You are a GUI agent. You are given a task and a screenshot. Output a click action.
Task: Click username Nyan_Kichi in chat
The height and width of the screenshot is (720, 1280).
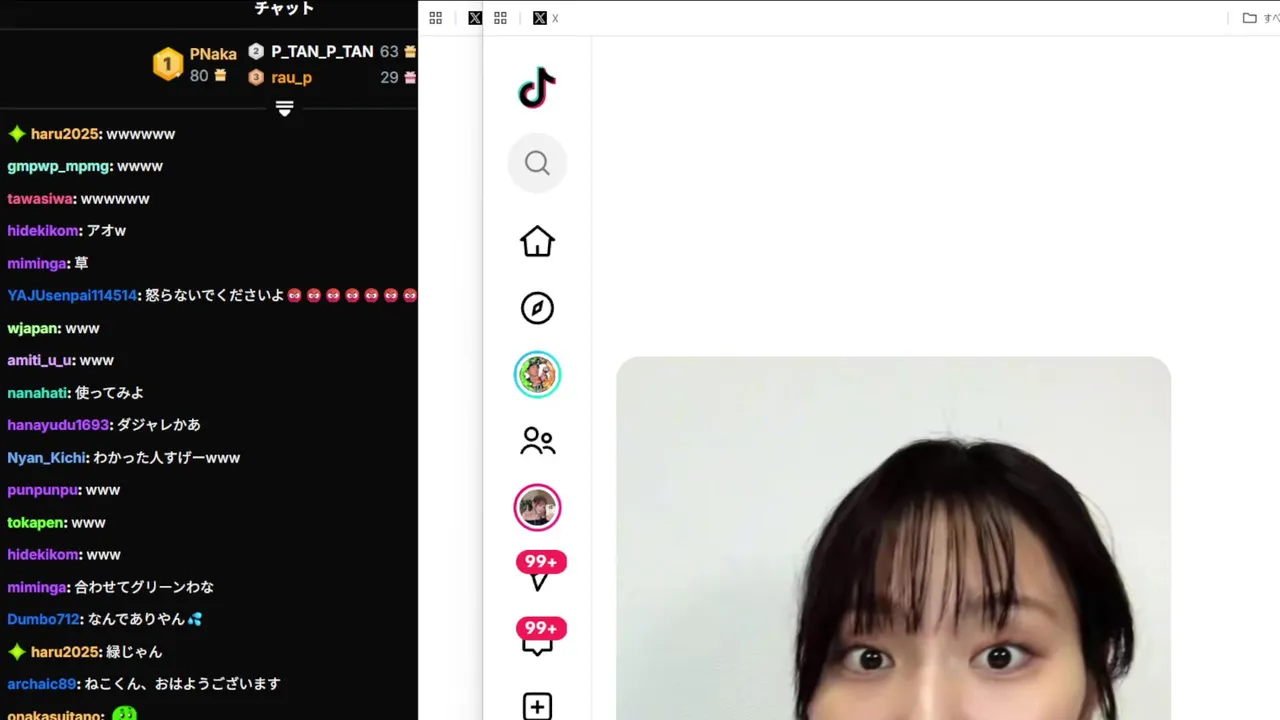(47, 458)
